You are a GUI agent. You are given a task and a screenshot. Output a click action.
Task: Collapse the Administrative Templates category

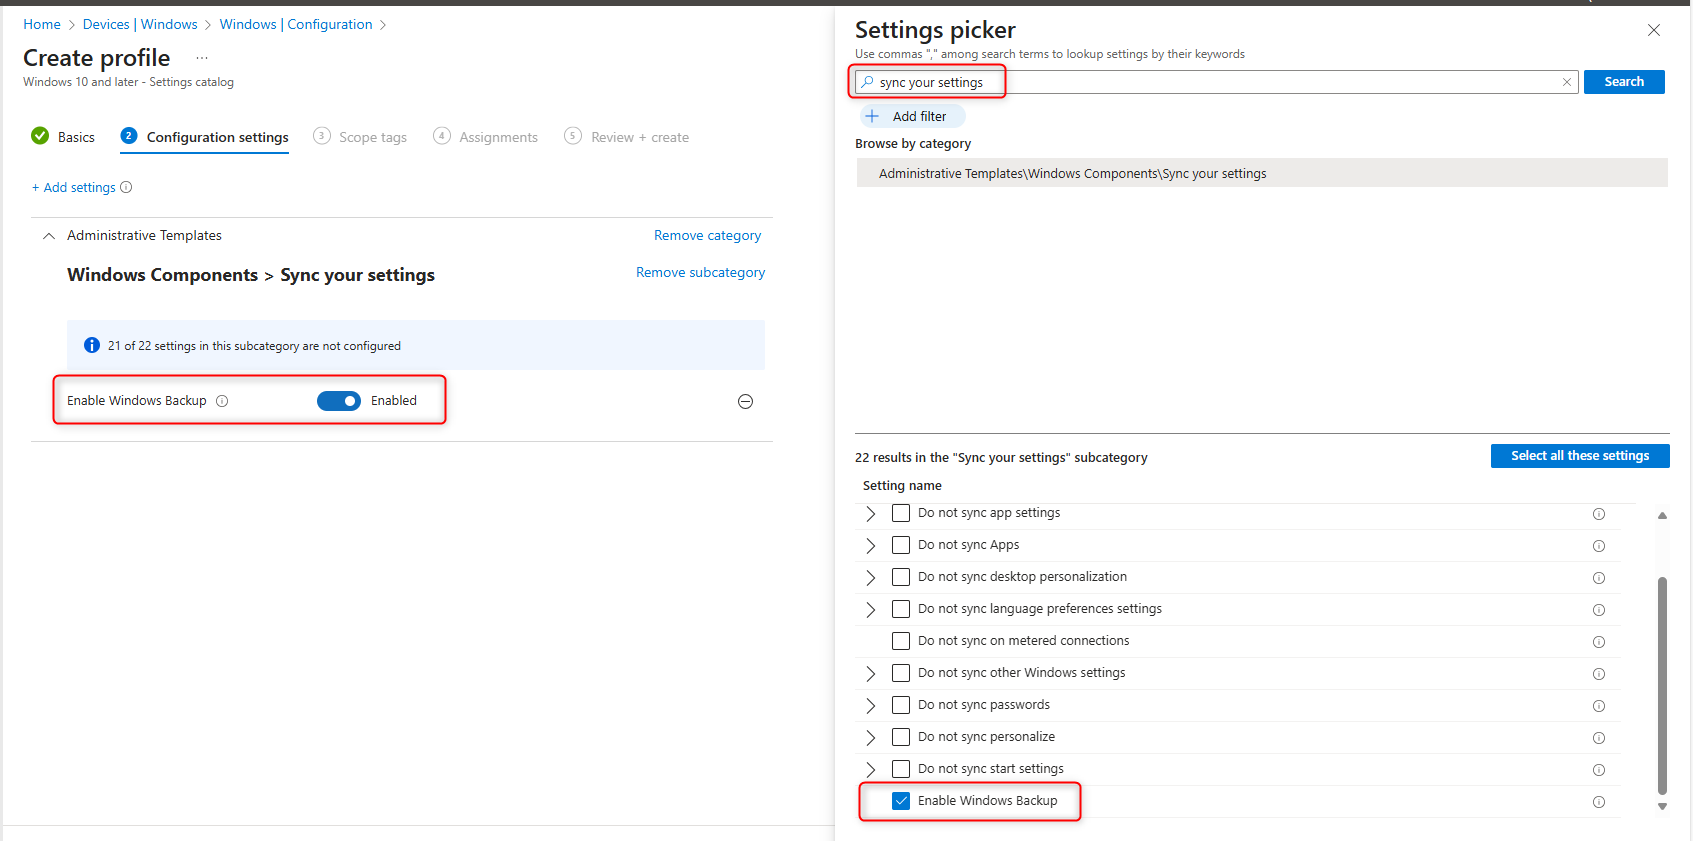49,236
